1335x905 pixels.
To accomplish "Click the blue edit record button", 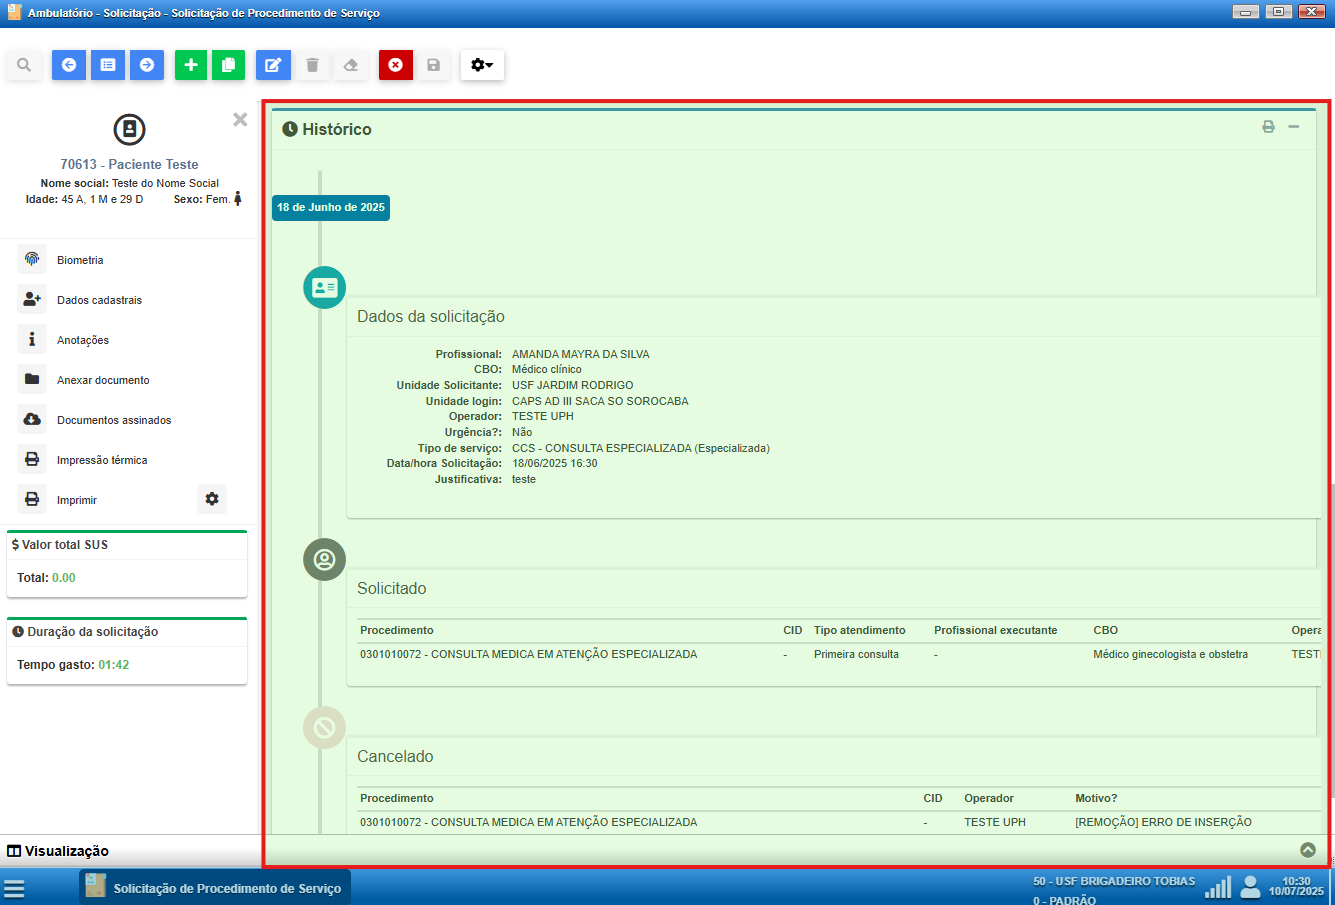I will point(273,65).
